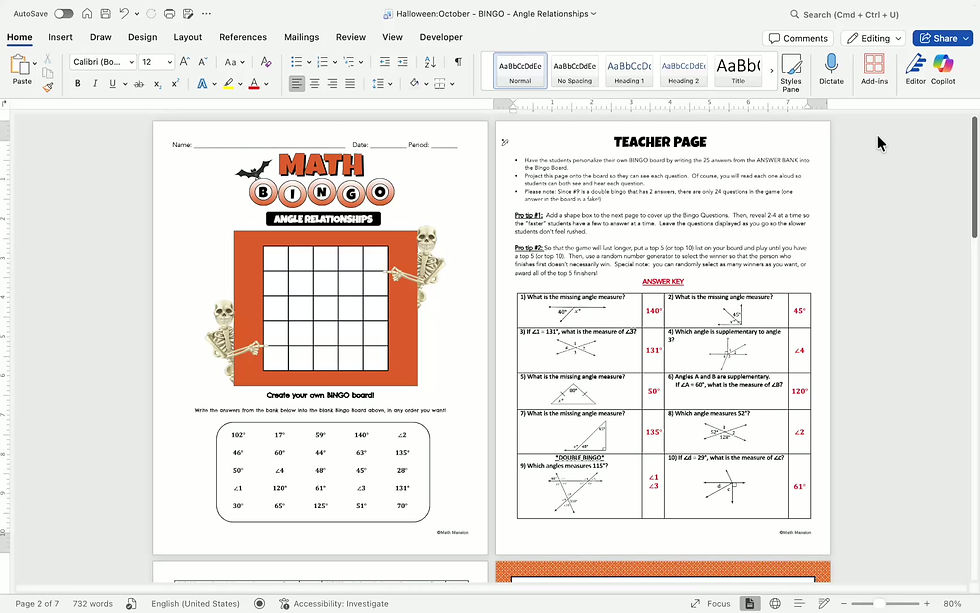This screenshot has height=613, width=980.
Task: Select Align Left
Action: click(297, 83)
